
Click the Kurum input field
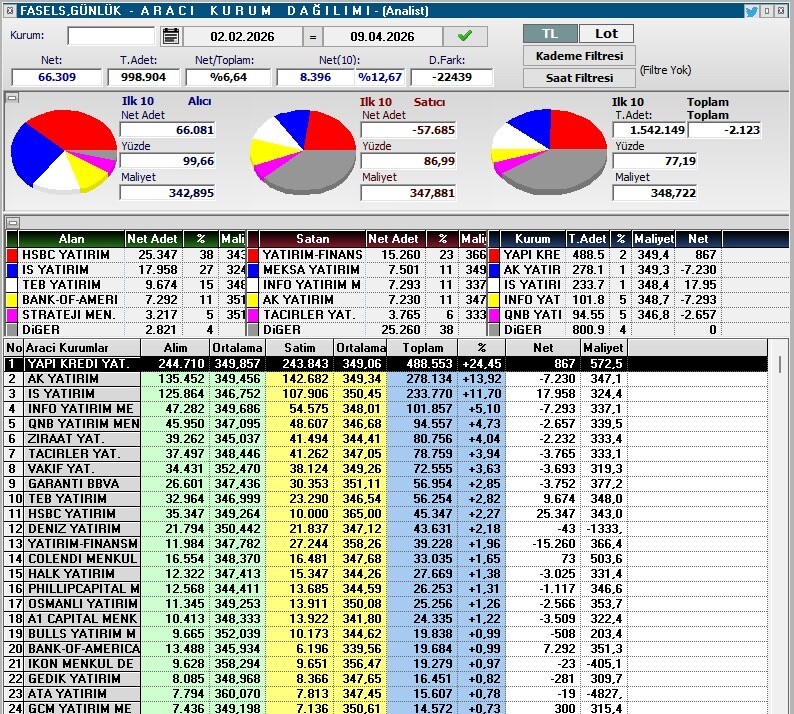click(111, 37)
